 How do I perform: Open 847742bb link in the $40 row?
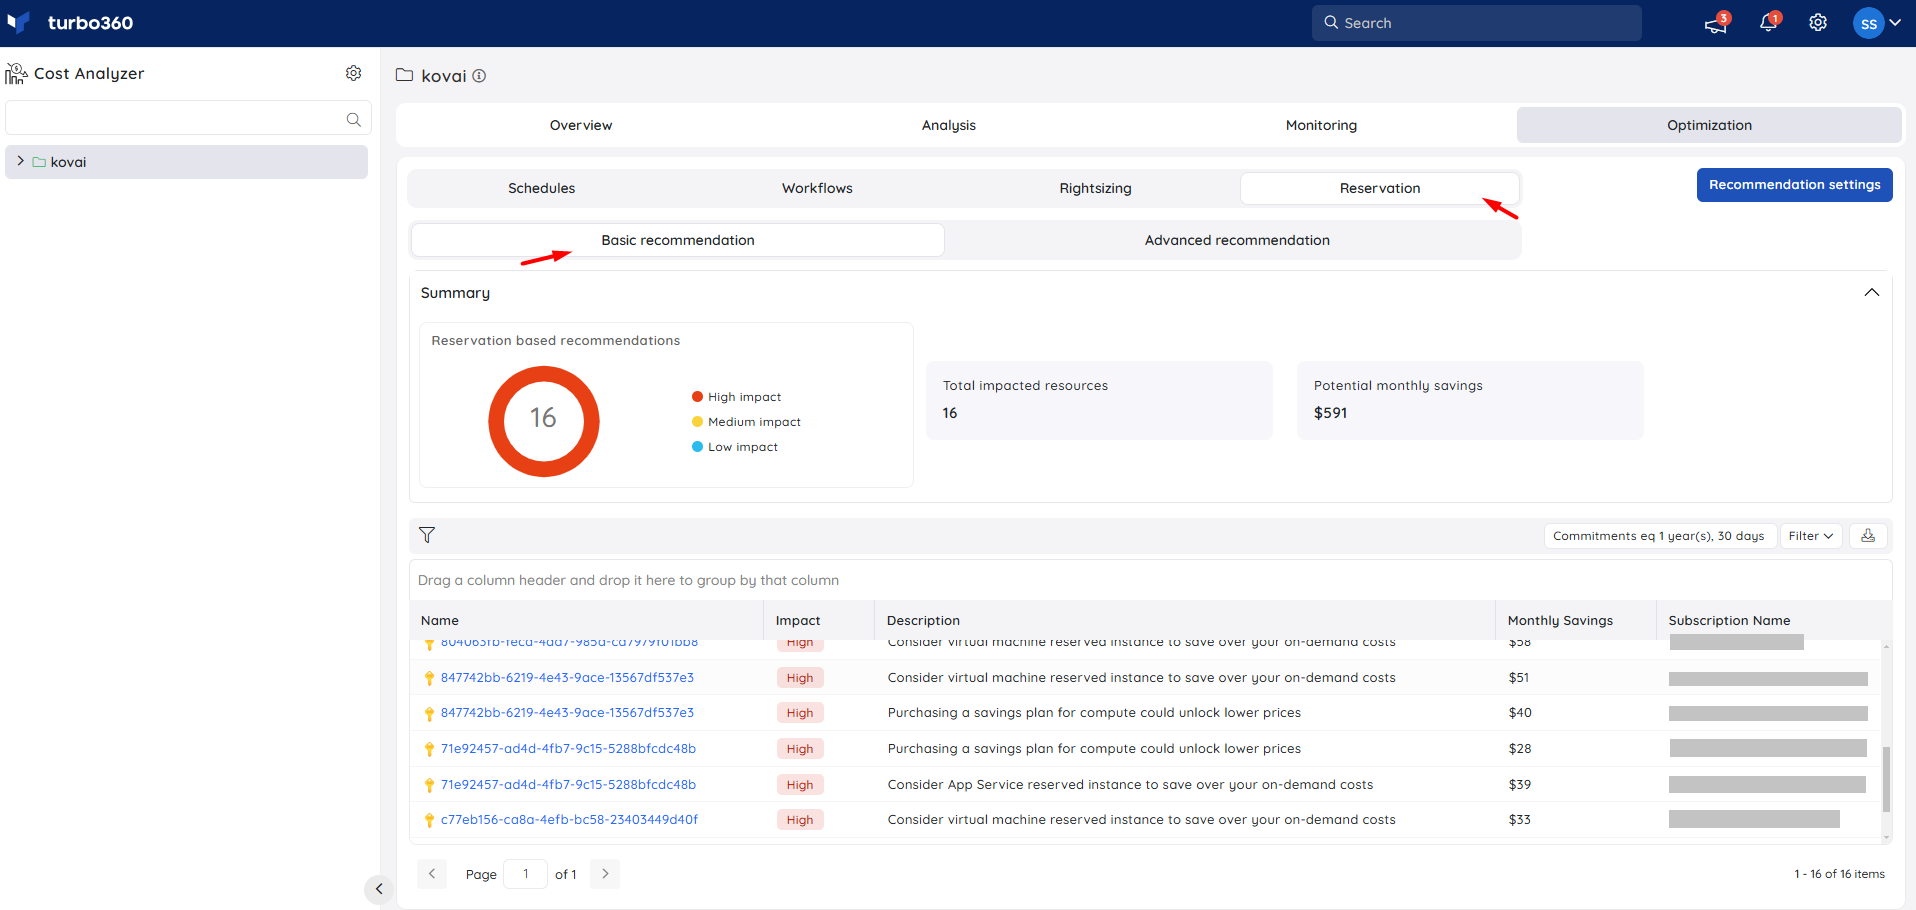pos(567,712)
